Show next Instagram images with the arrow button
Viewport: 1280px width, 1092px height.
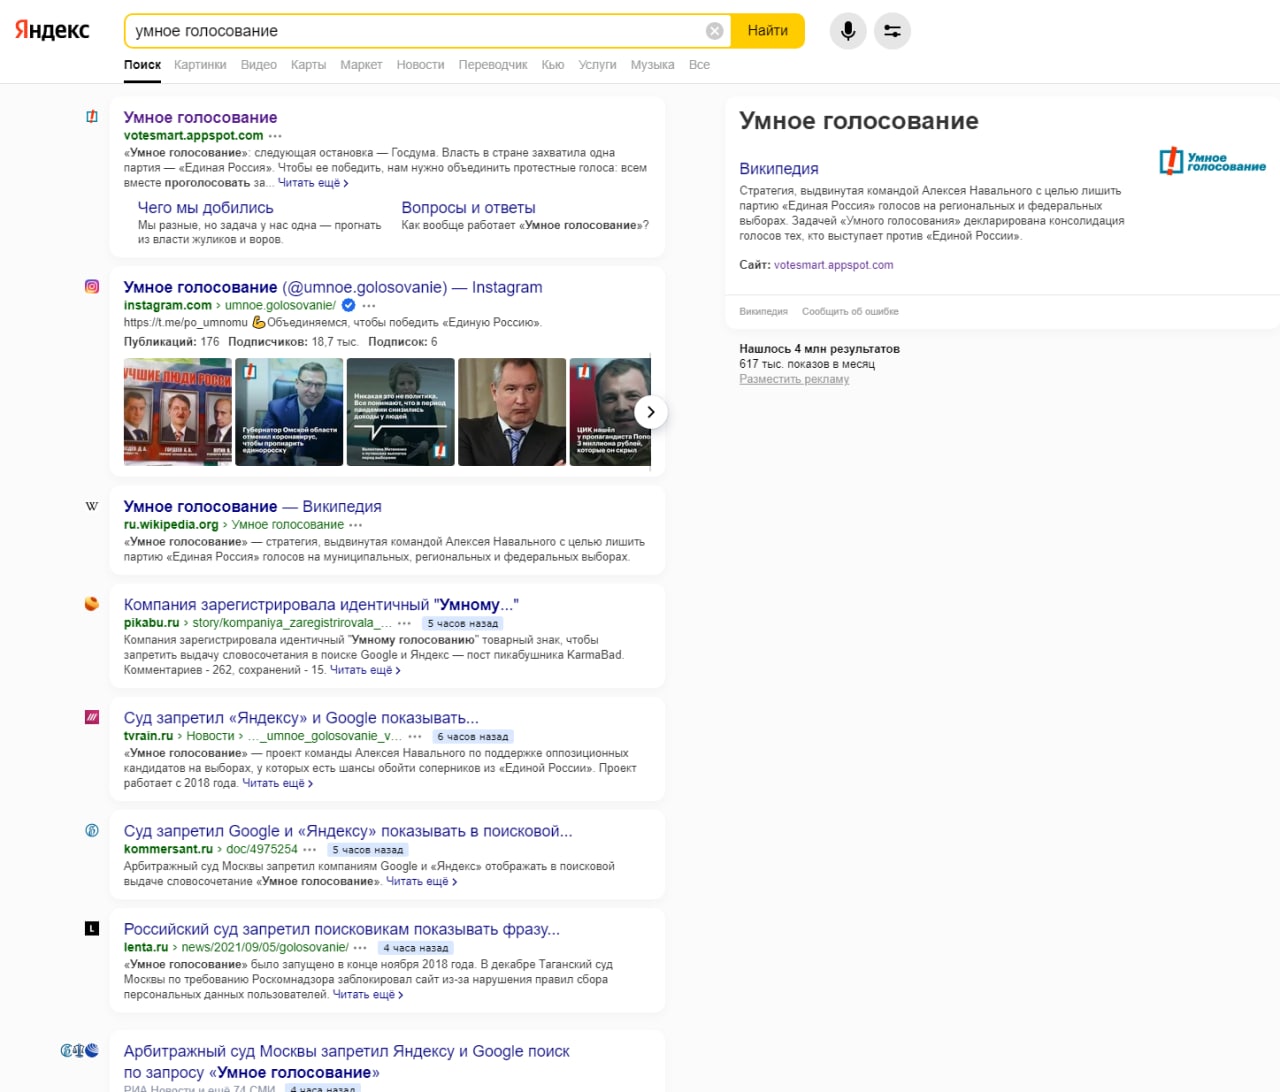[651, 412]
